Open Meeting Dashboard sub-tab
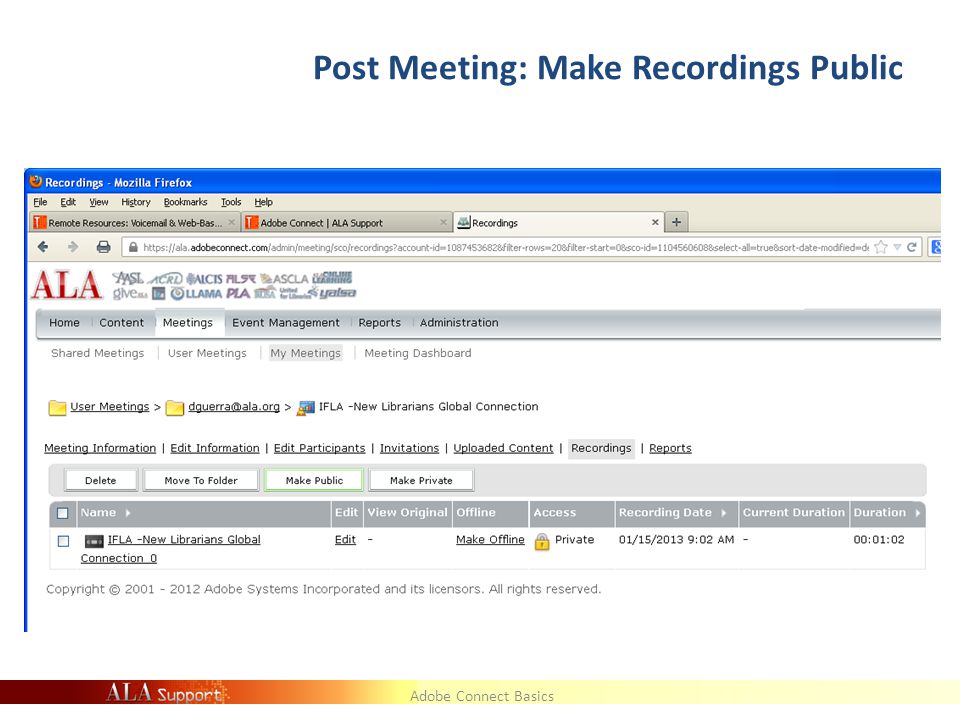The image size is (960, 720). 418,353
